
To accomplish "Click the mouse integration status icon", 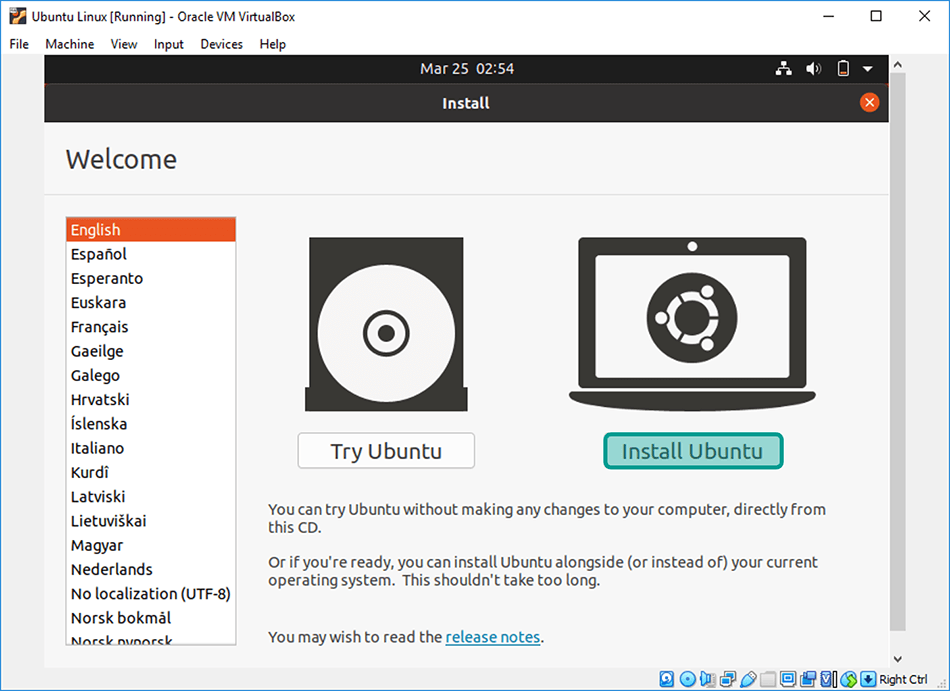I will pos(849,679).
